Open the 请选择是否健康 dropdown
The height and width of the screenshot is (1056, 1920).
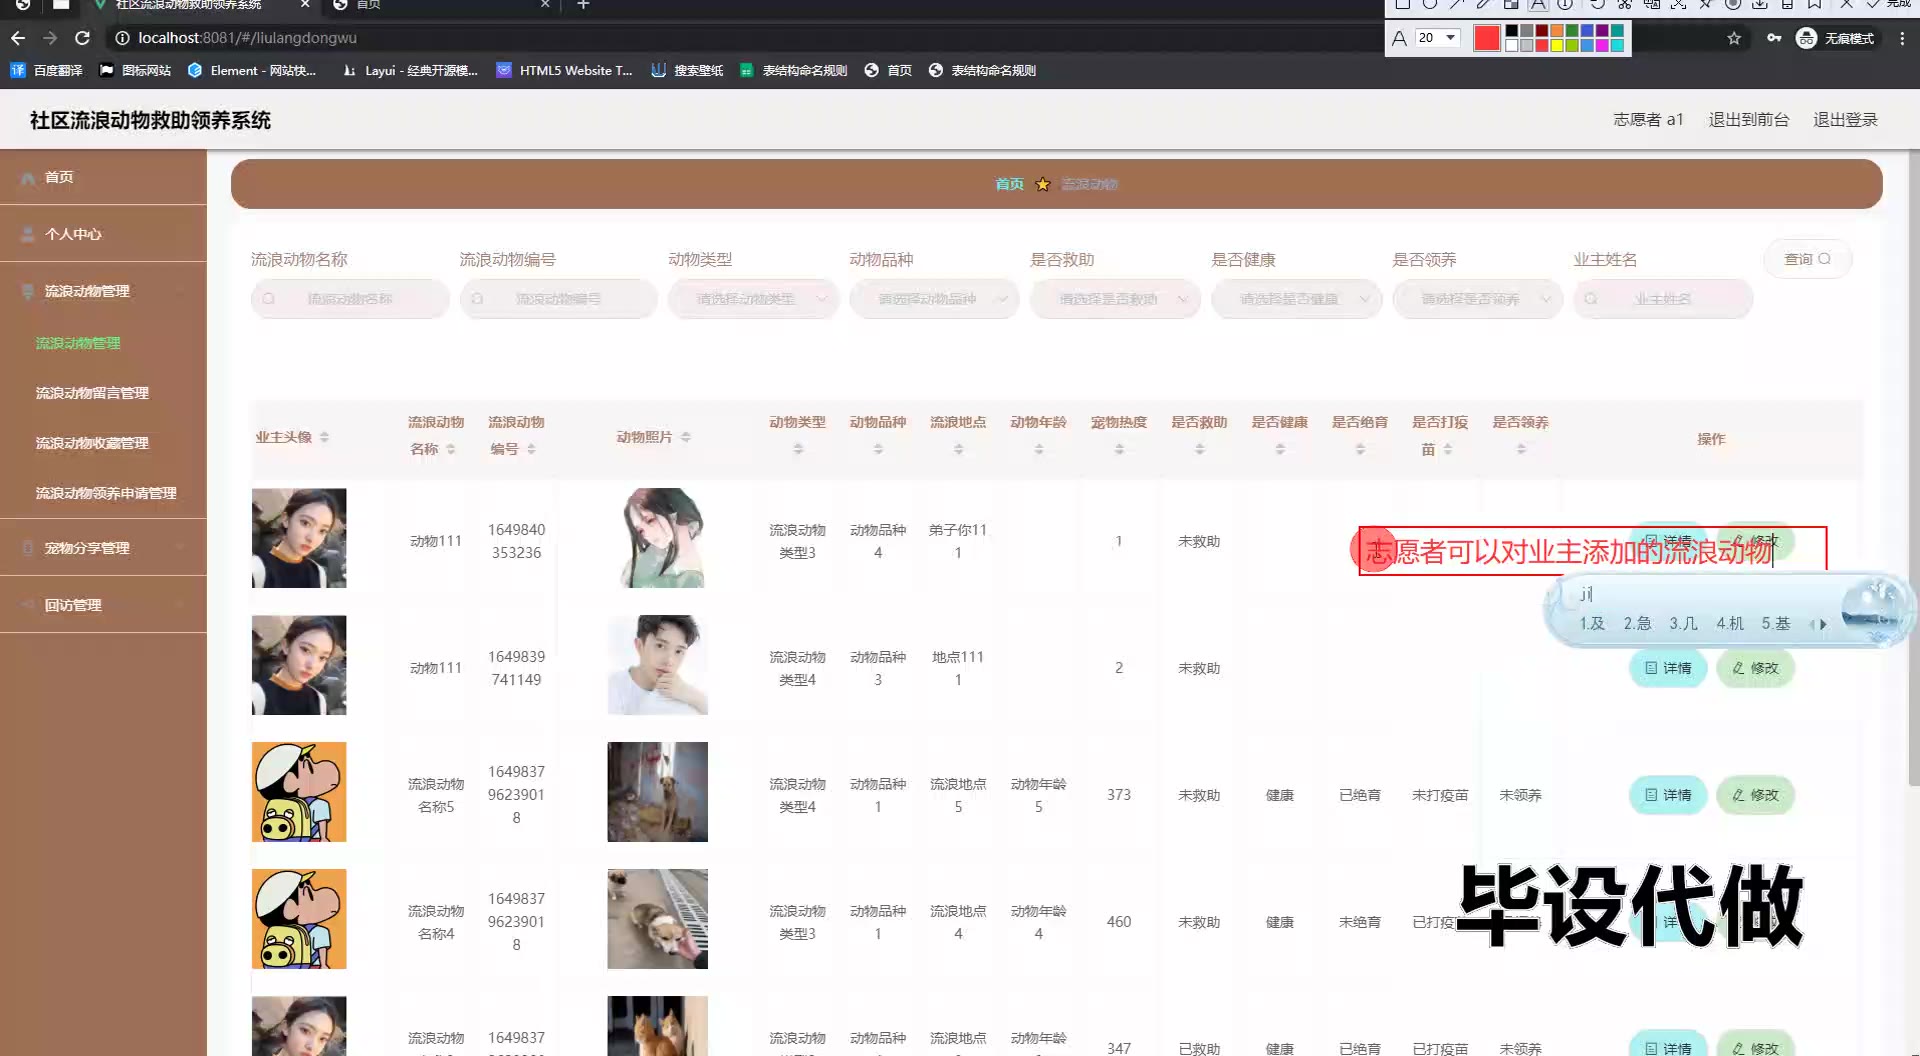click(1296, 299)
